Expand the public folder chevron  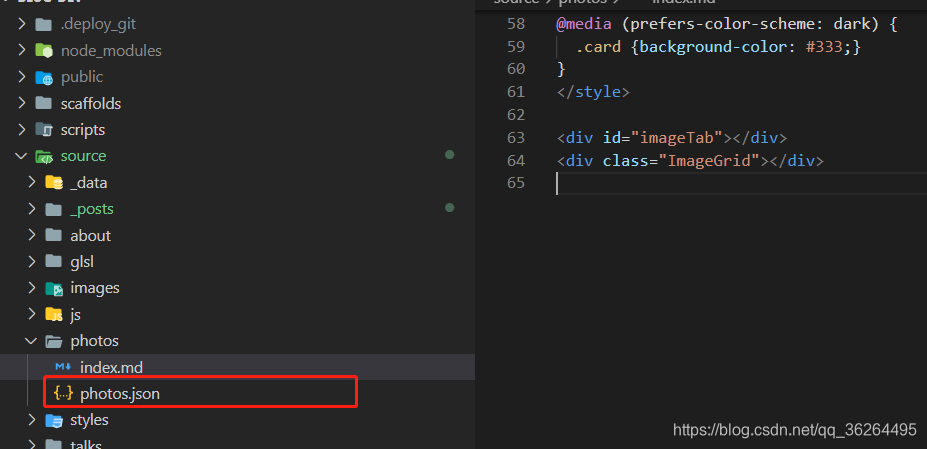click(x=22, y=77)
